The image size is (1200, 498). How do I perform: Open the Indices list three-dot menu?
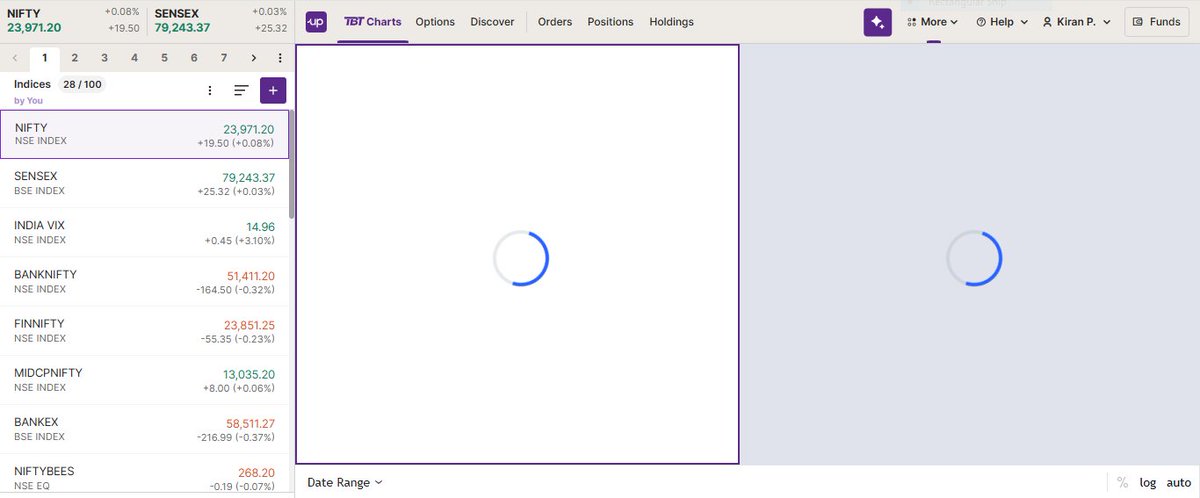point(209,90)
